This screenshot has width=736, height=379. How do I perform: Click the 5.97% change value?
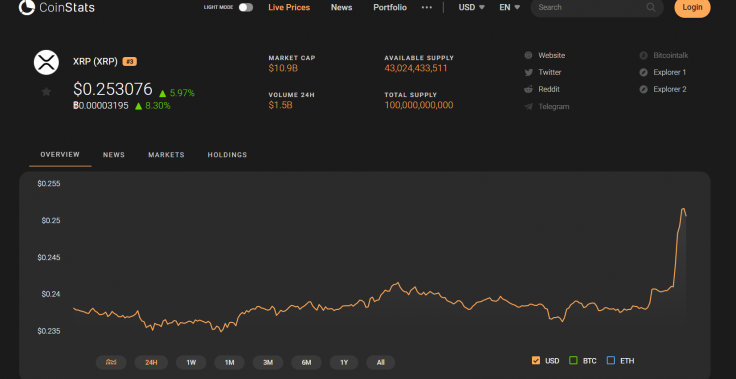(x=182, y=93)
